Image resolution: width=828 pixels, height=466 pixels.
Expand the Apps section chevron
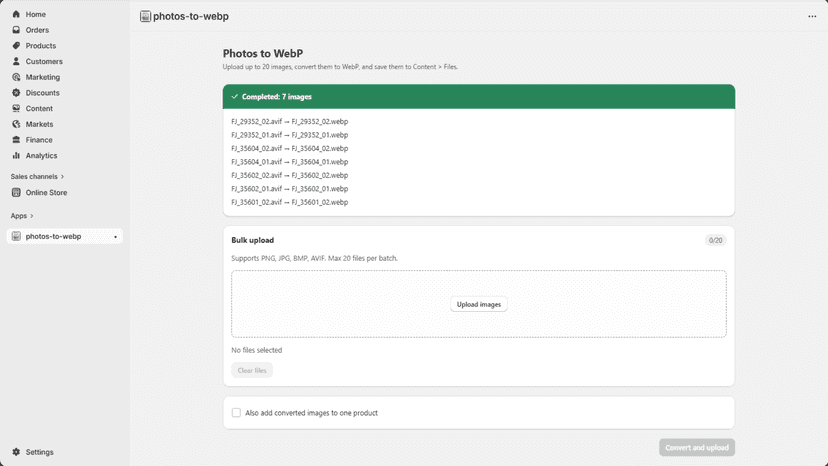[32, 216]
